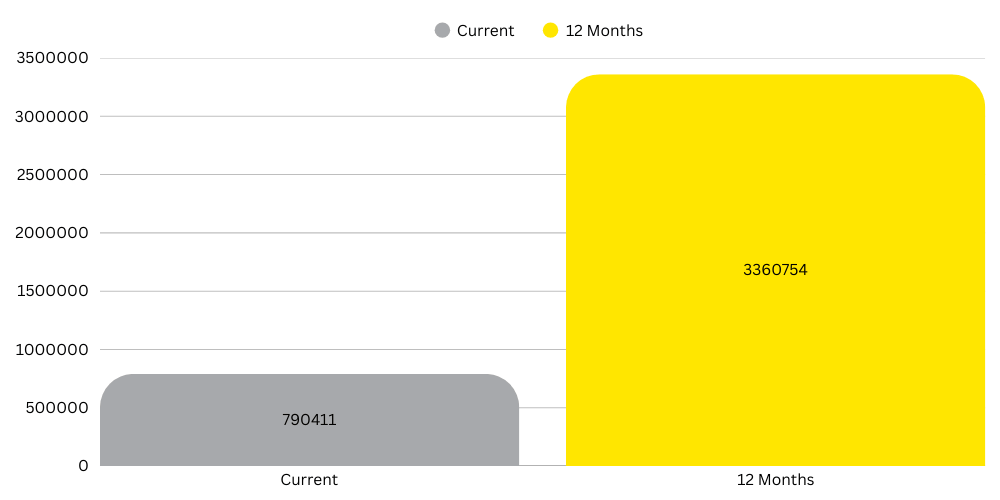Toggle the Current series legend label
The image size is (1000, 500).
pos(485,31)
